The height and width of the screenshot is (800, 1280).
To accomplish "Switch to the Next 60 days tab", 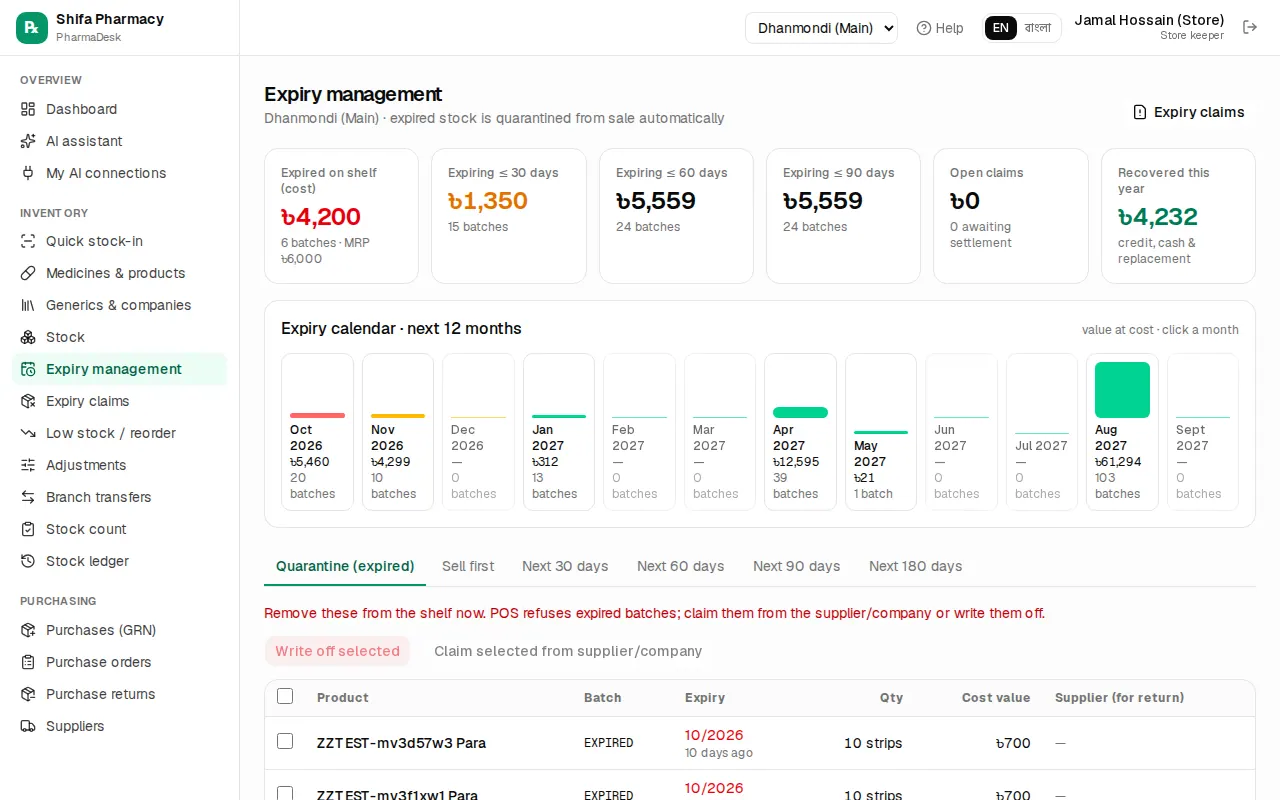I will tap(681, 566).
